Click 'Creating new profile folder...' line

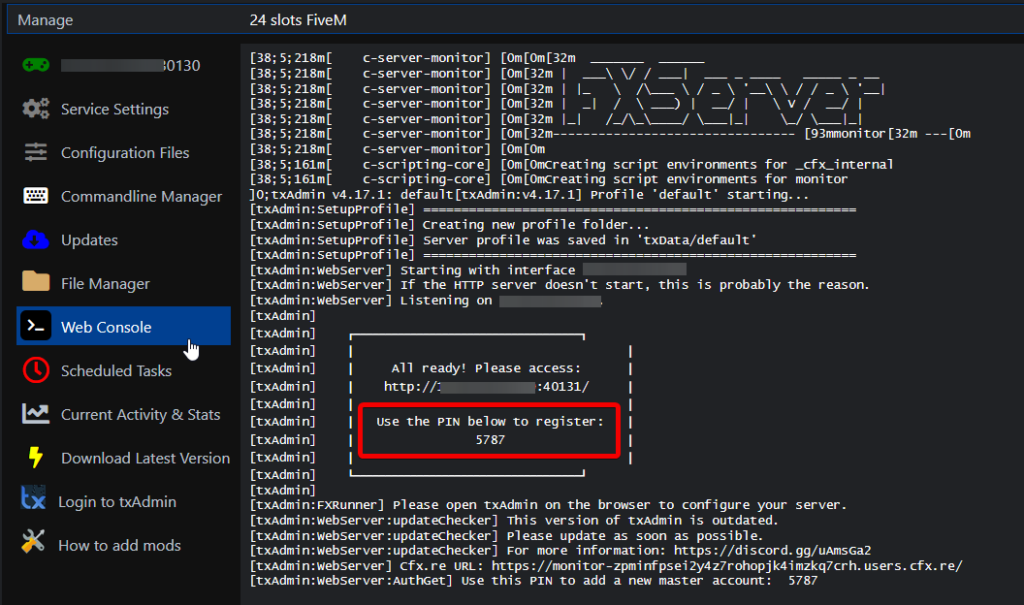[x=536, y=225]
